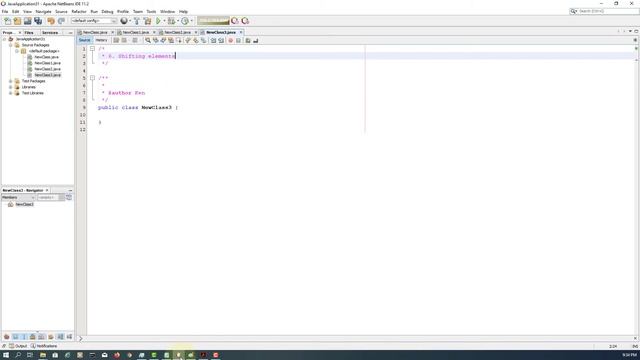
Task: Click the Comment icon in editor toolbar
Action: 248,40
